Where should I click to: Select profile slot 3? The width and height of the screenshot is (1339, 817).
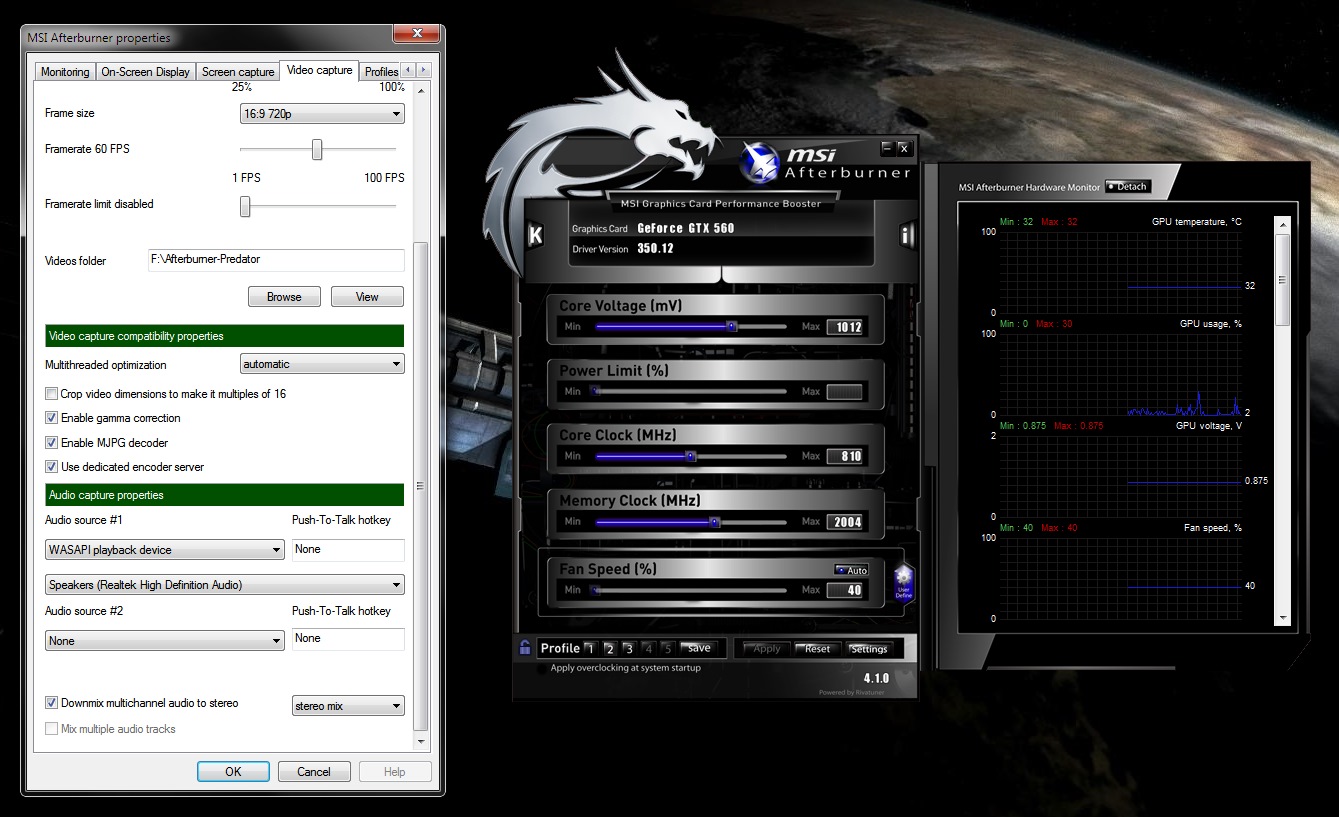pyautogui.click(x=628, y=648)
